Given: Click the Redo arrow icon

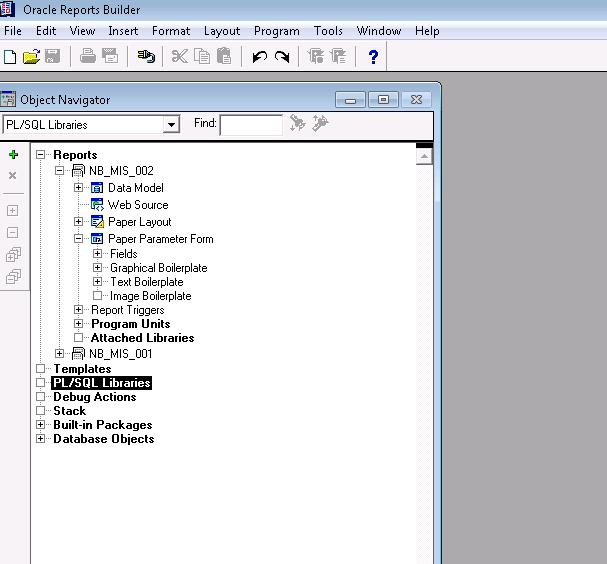Looking at the screenshot, I should coord(282,57).
